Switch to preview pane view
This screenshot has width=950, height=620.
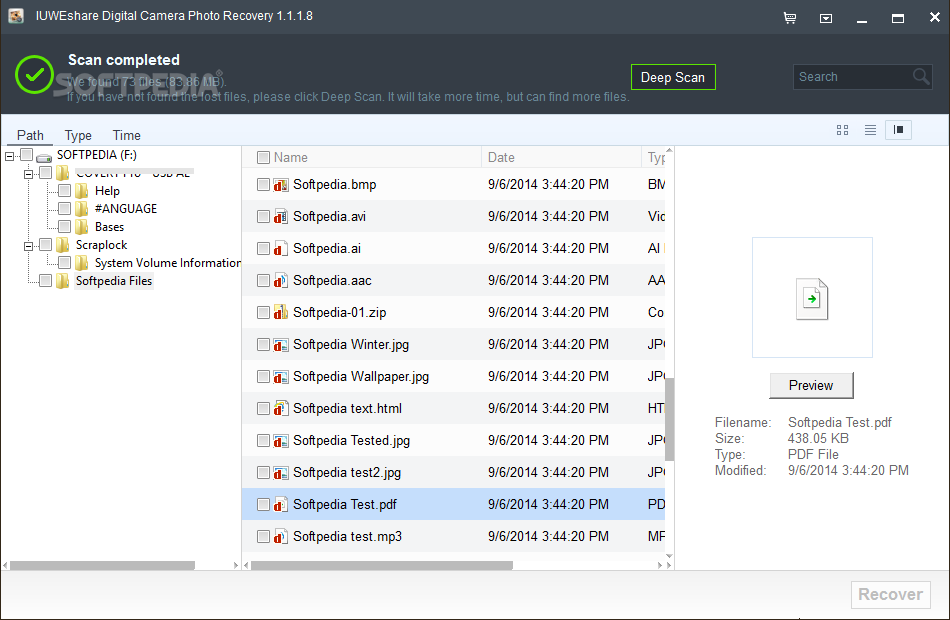point(899,130)
